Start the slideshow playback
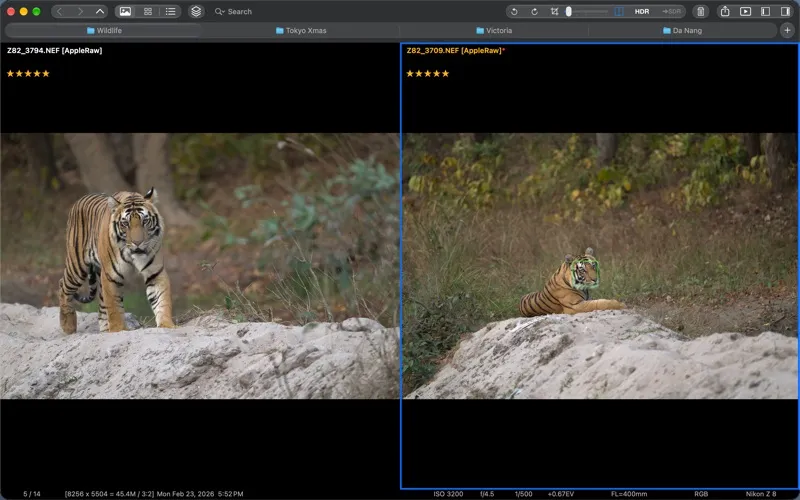 point(745,11)
